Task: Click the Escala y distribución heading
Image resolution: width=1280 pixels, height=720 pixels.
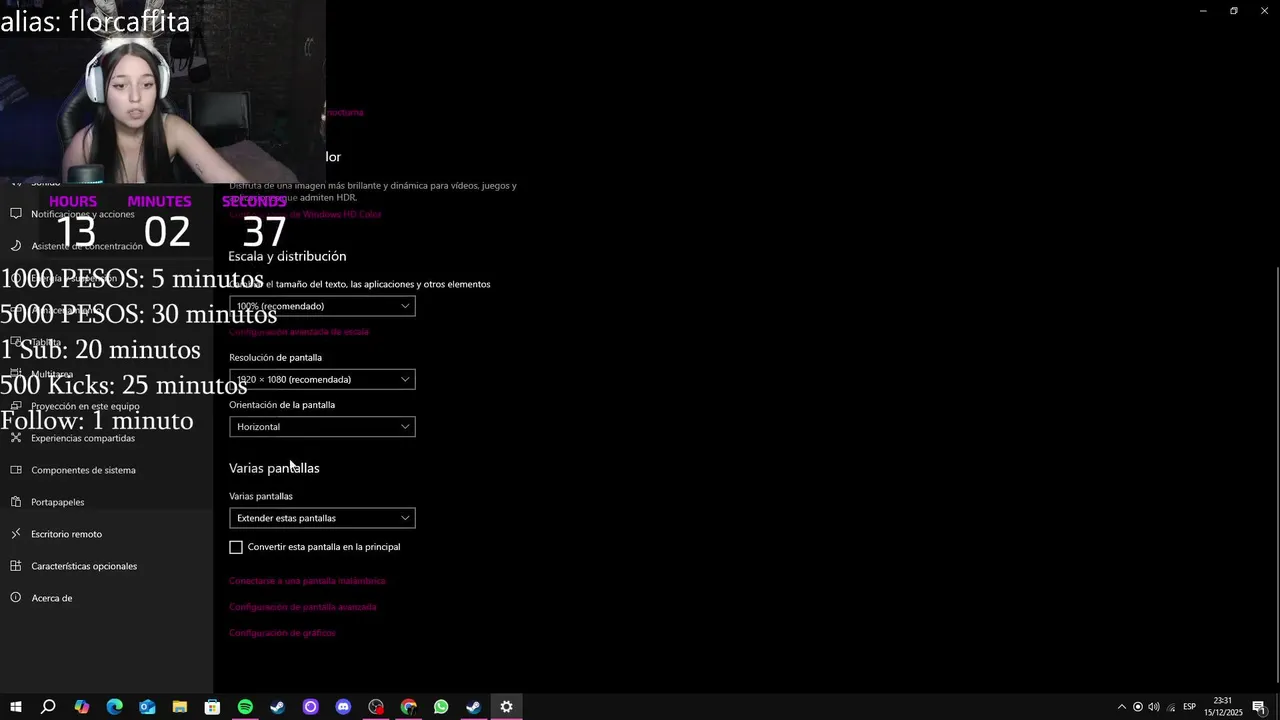Action: [287, 256]
